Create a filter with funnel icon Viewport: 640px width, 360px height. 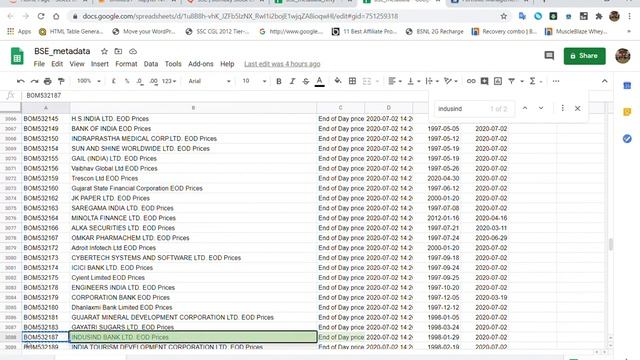tap(511, 81)
